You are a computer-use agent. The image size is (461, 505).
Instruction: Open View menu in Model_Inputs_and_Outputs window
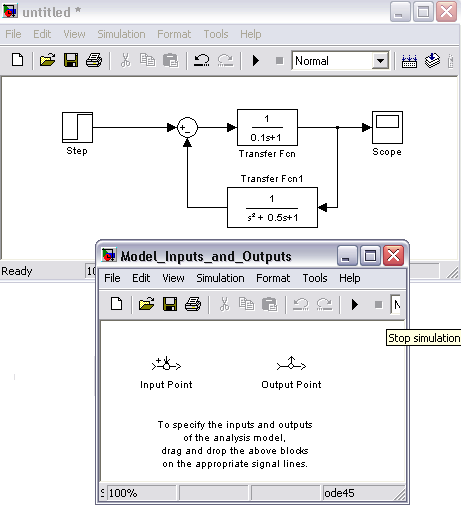[173, 278]
